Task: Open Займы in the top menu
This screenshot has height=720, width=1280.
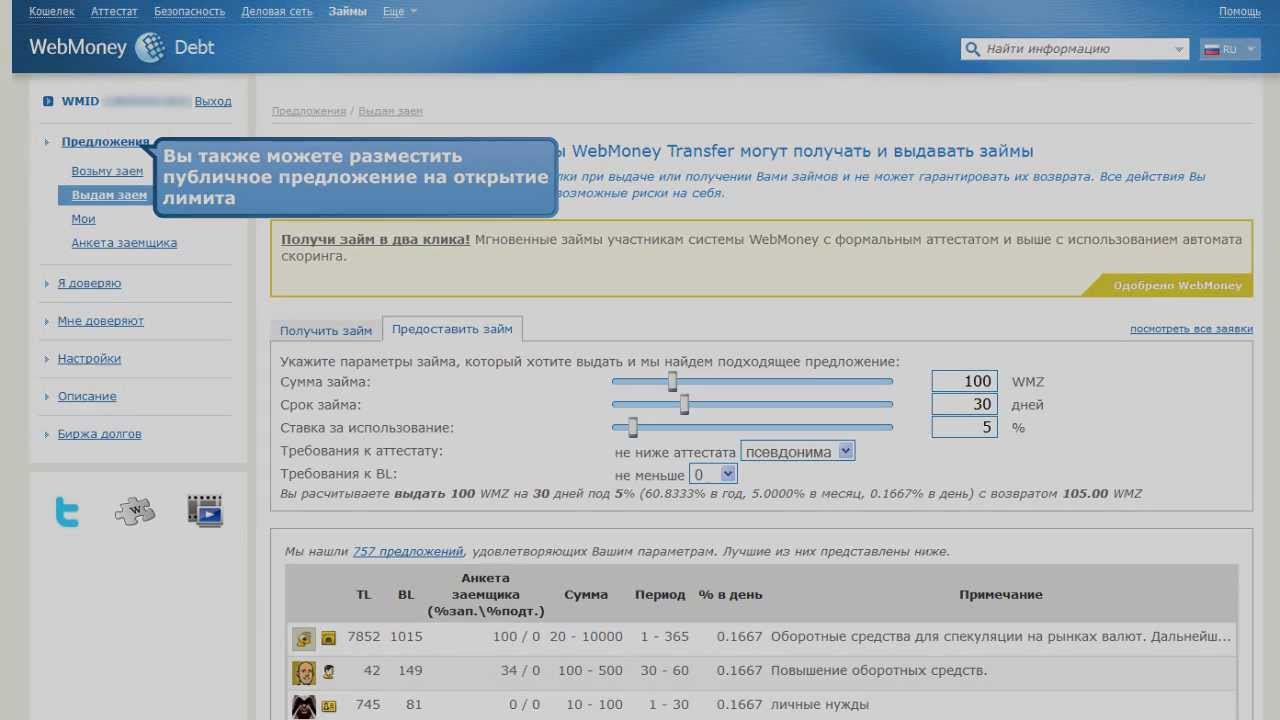Action: [x=347, y=12]
